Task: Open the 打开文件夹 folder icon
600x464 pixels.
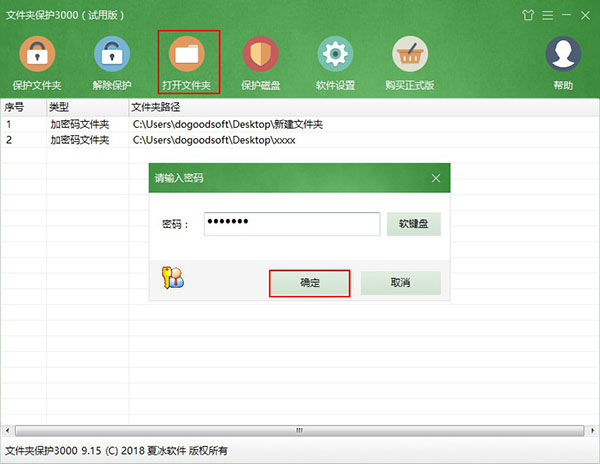Action: tap(187, 54)
